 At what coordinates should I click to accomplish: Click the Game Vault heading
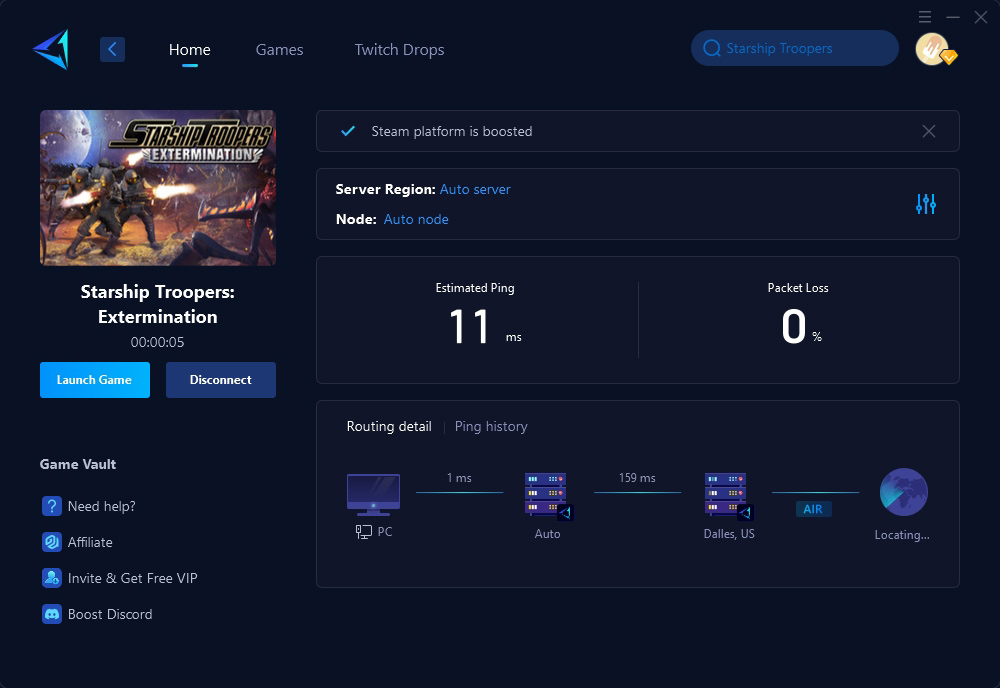[78, 464]
